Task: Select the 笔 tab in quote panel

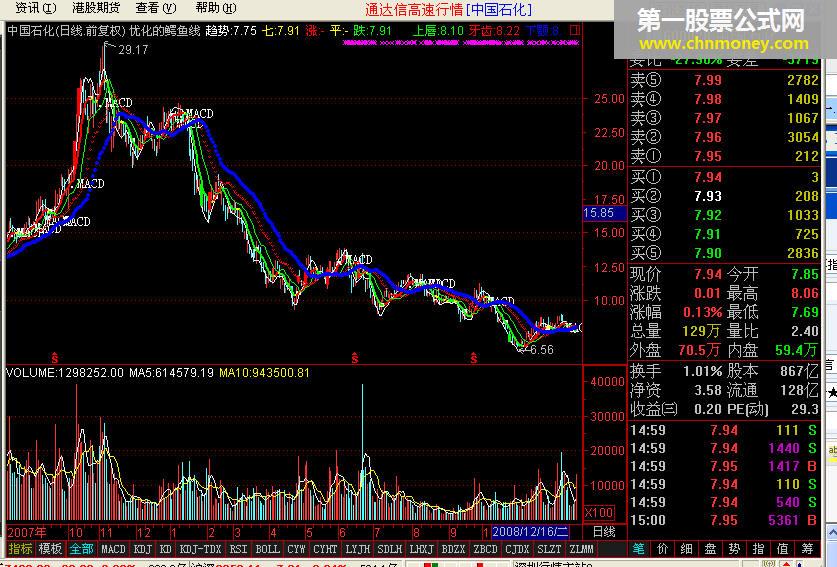Action: pyautogui.click(x=638, y=548)
